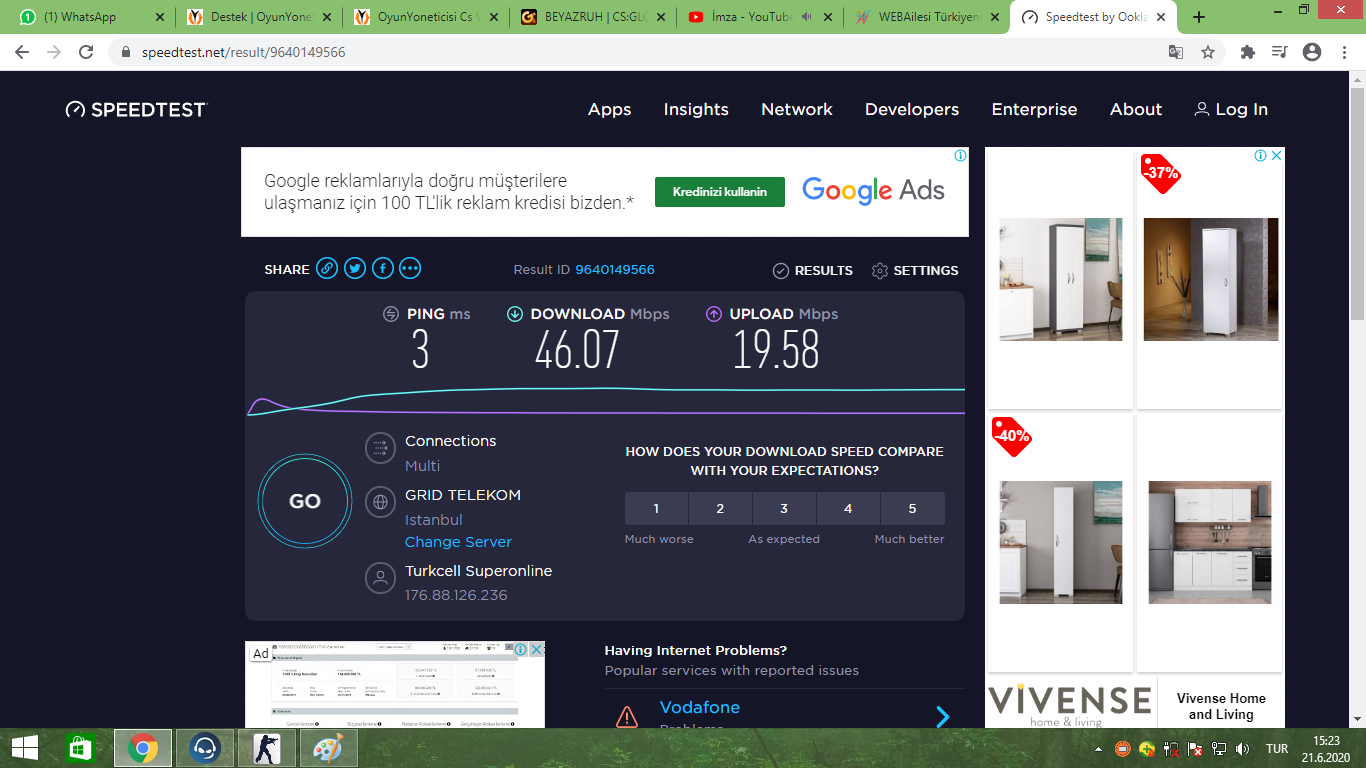Click Kredinizi kullanin ad button
The height and width of the screenshot is (768, 1366).
pos(720,192)
